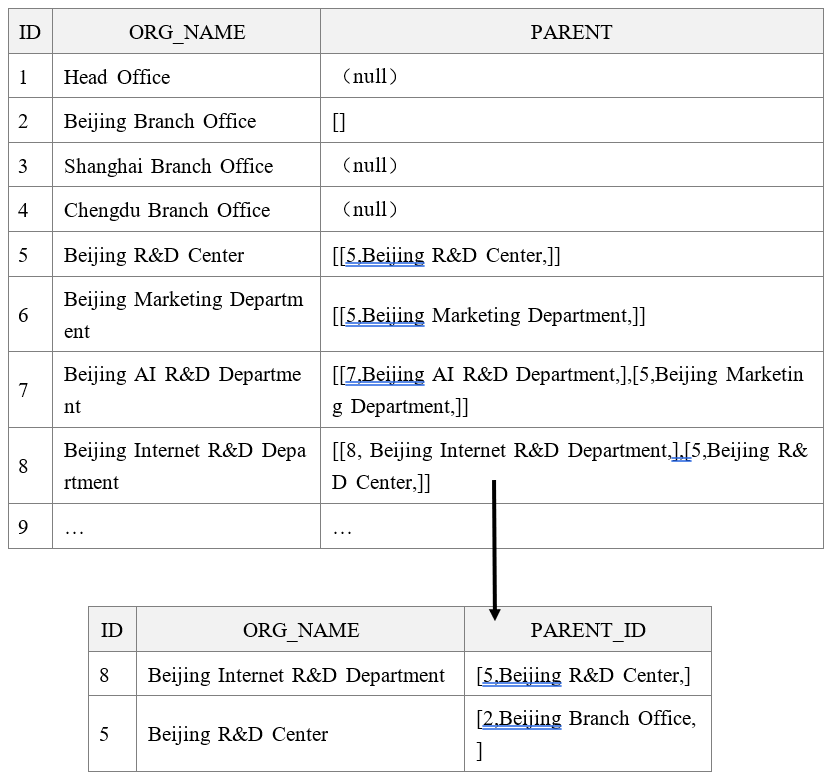Click the ID header of the lower table

pyautogui.click(x=112, y=630)
